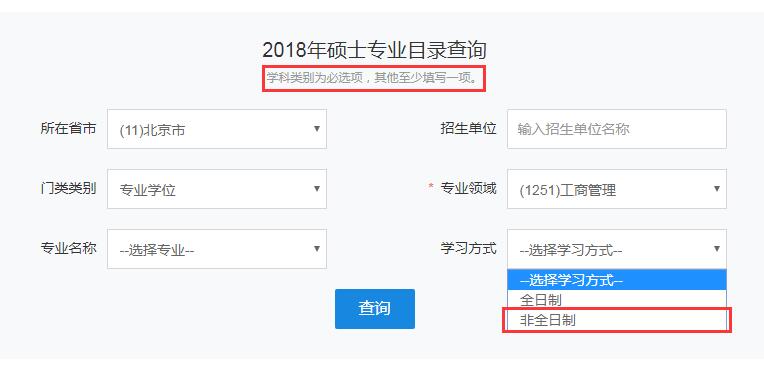Click arrow icon of 学习方式 dropdown
Image resolution: width=764 pixels, height=365 pixels.
point(717,249)
